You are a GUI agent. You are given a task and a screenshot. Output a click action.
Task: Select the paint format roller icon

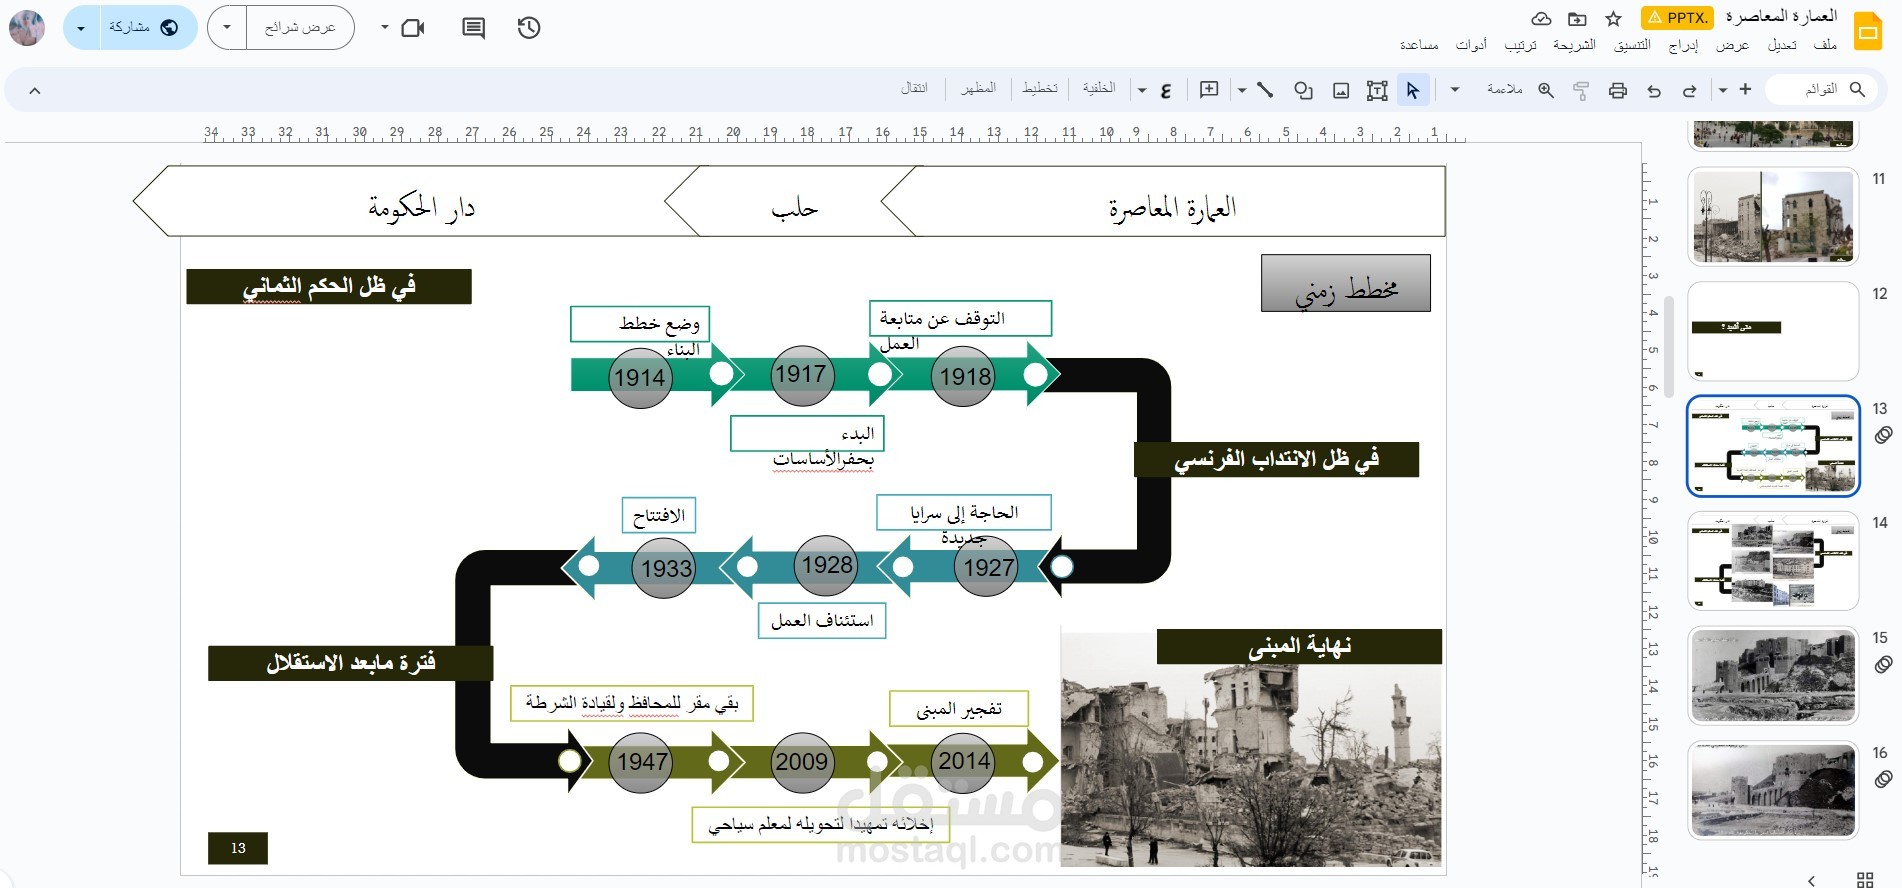(1581, 90)
